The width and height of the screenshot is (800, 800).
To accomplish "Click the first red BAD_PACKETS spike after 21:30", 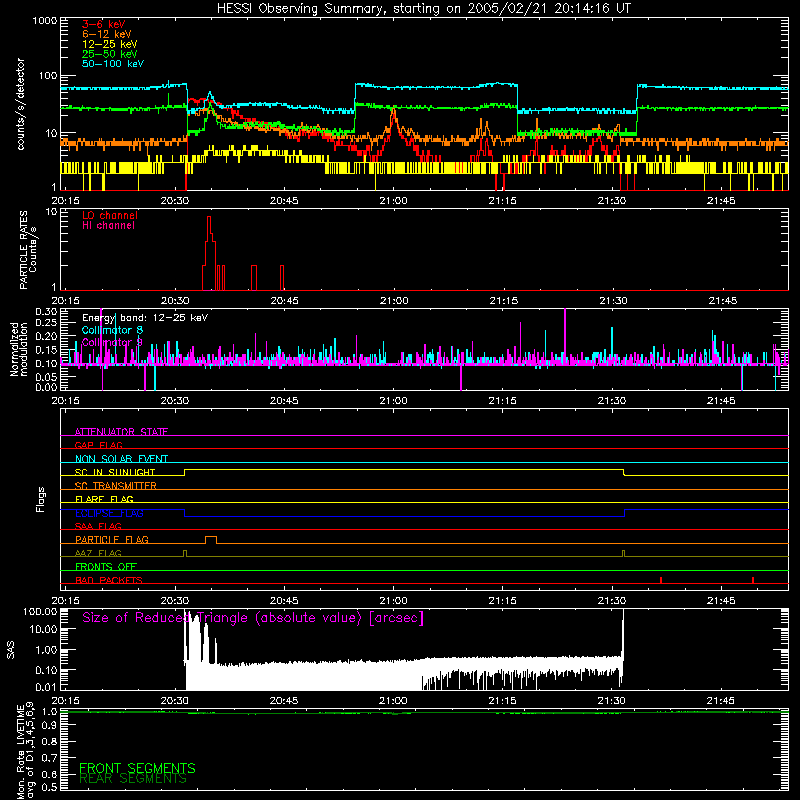I will coord(661,580).
